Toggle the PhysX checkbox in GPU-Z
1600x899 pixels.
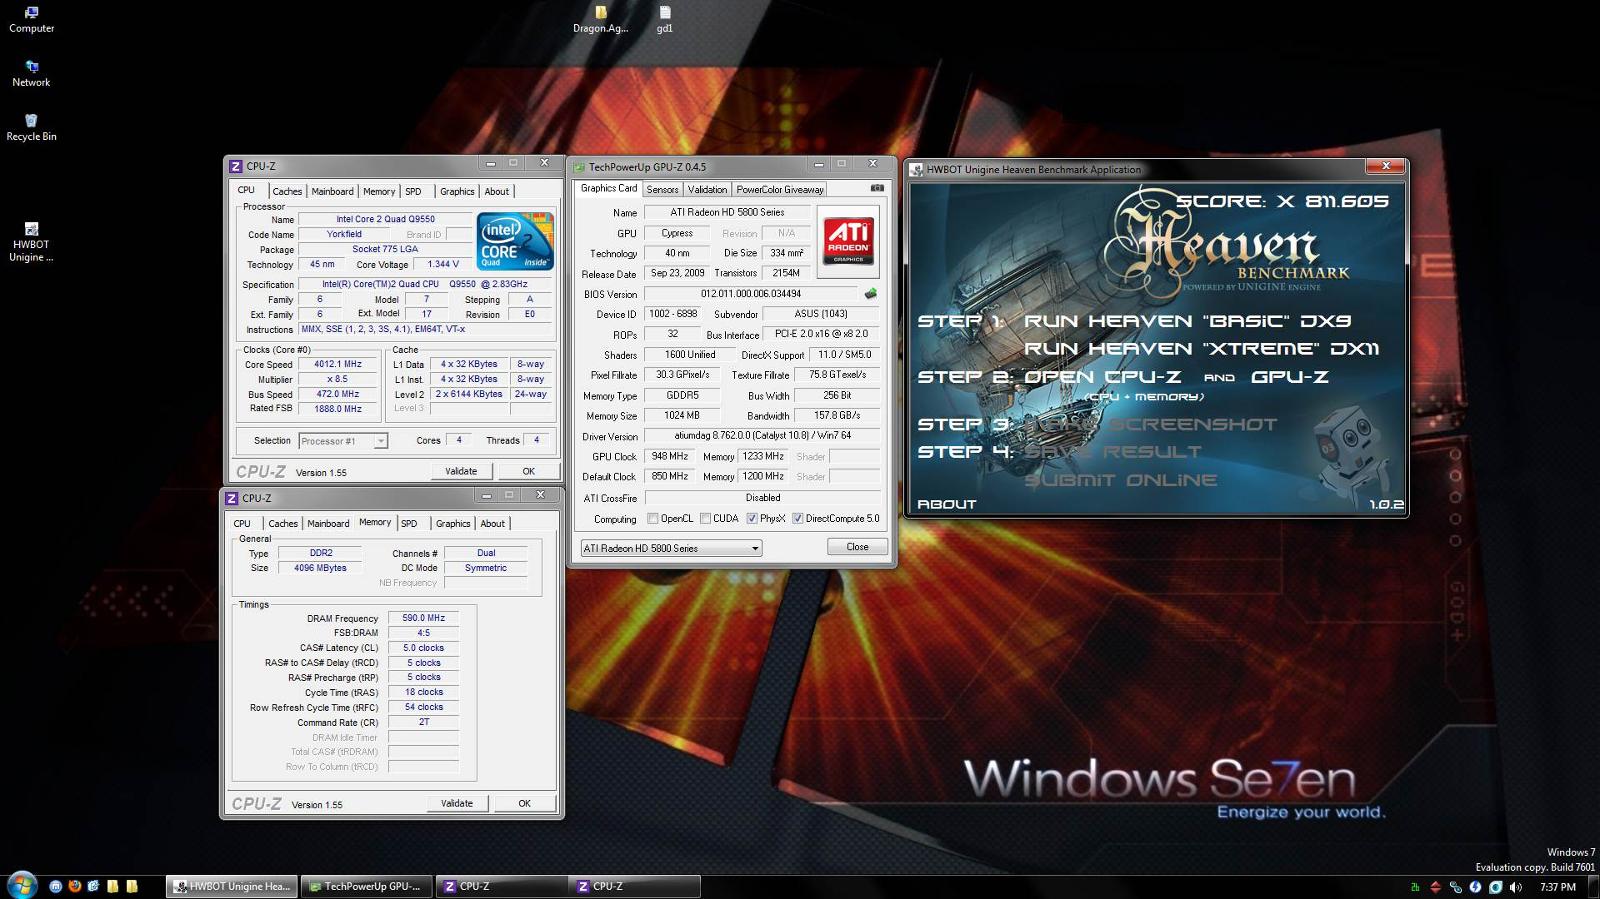752,518
